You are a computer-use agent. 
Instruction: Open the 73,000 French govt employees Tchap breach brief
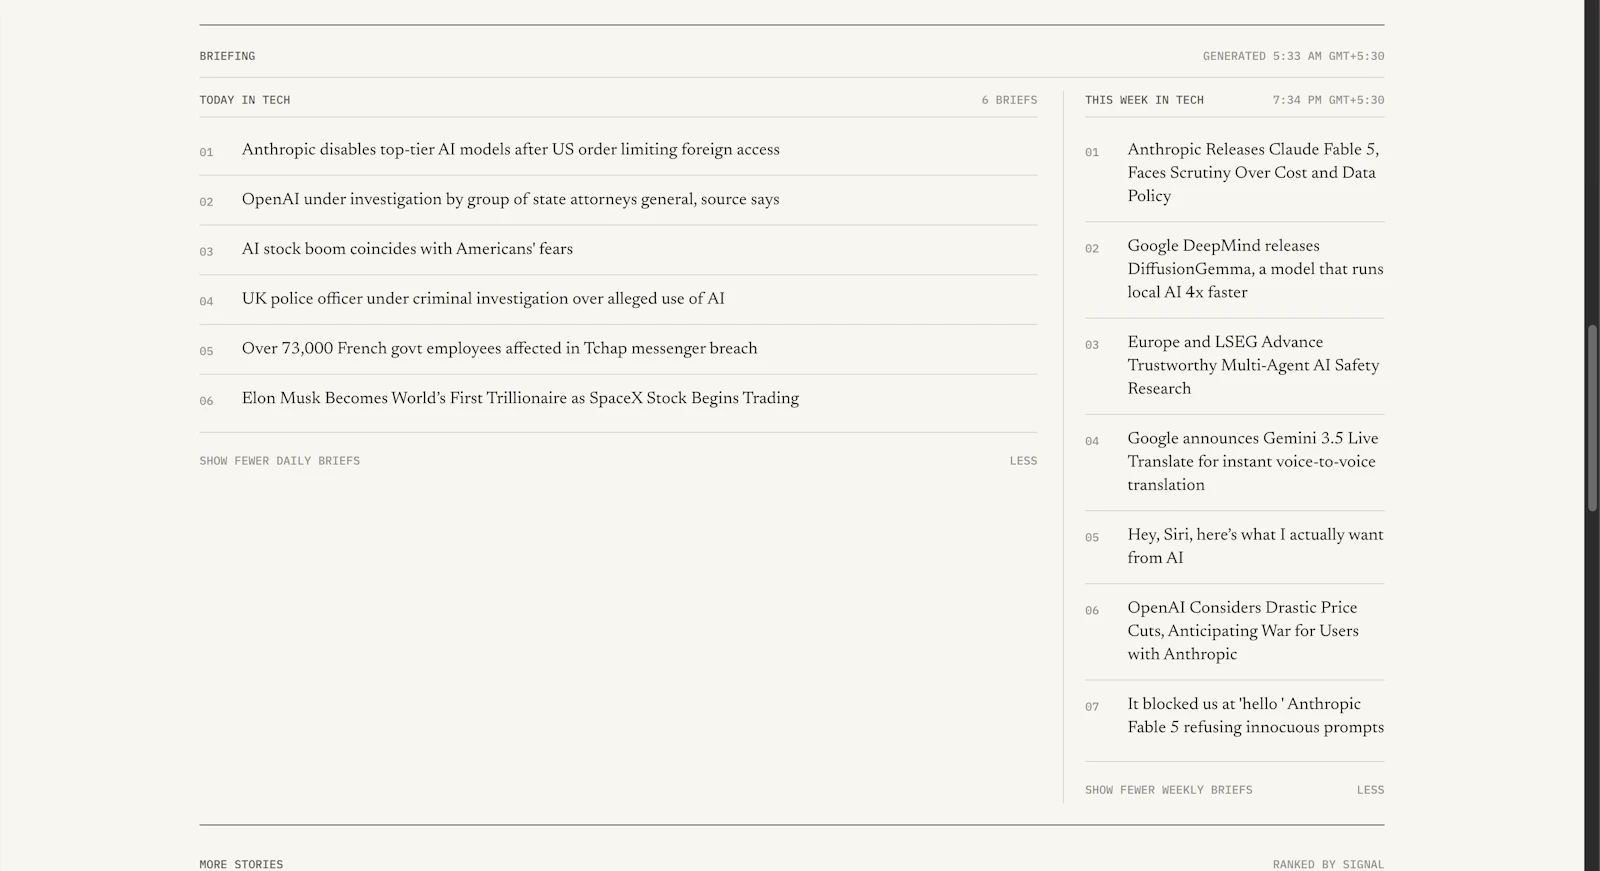[x=499, y=349]
